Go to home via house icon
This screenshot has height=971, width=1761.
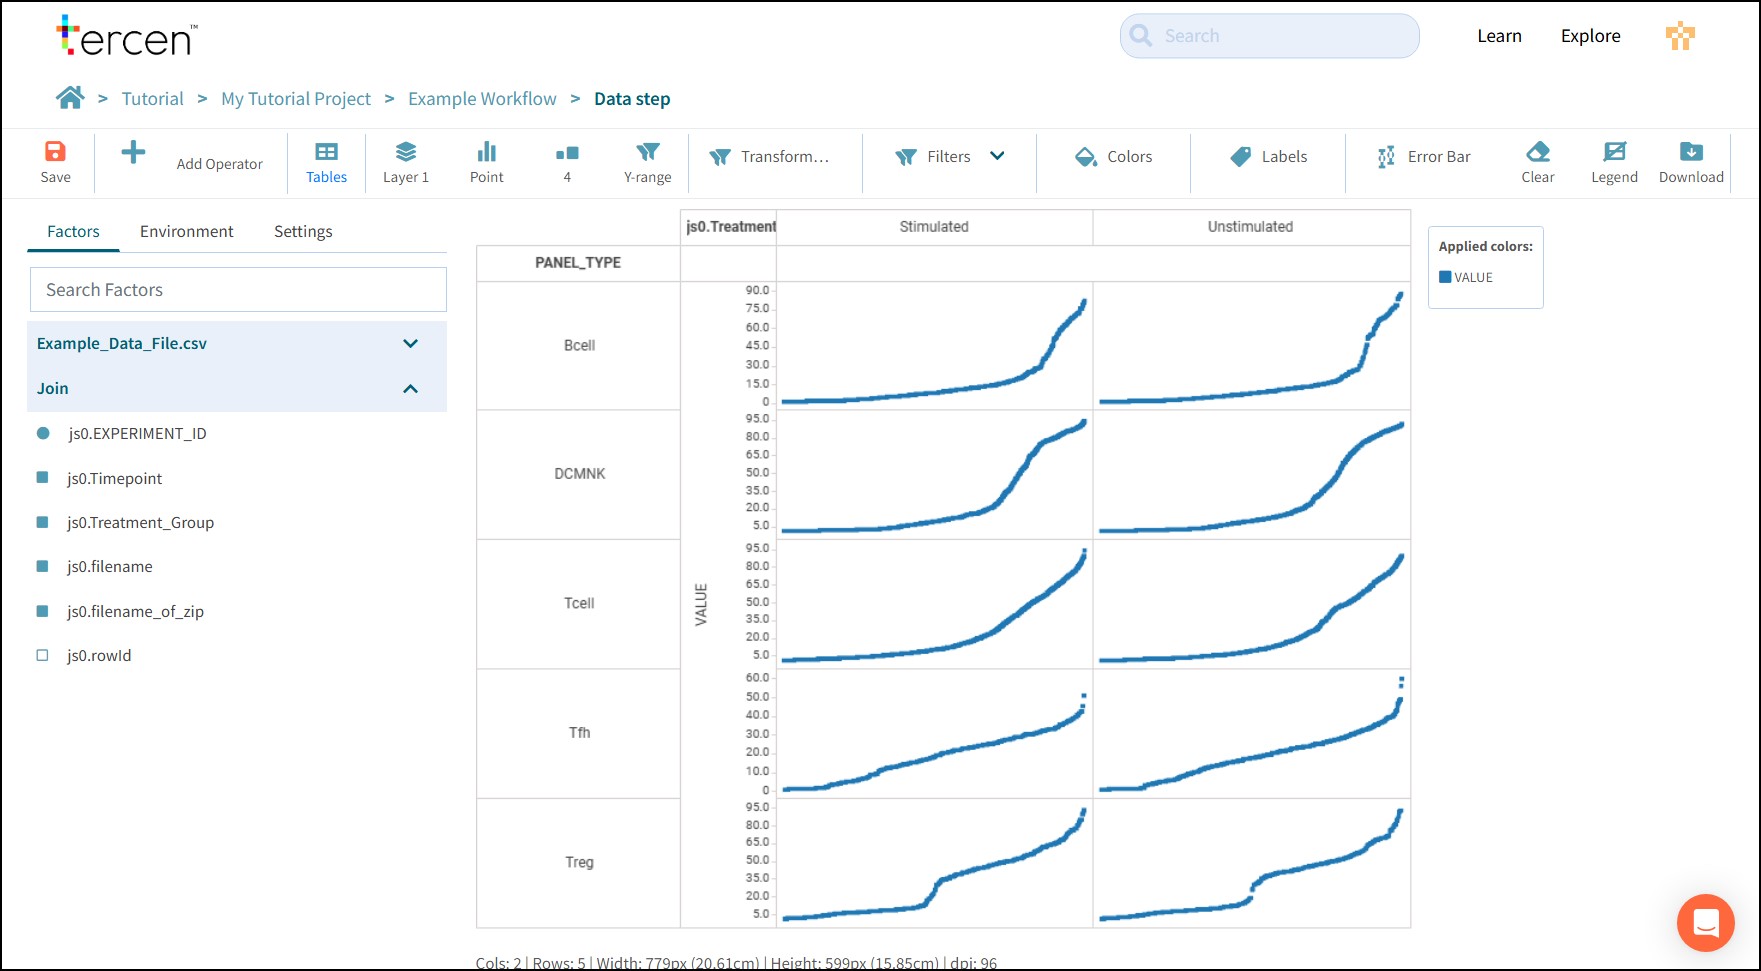point(70,98)
